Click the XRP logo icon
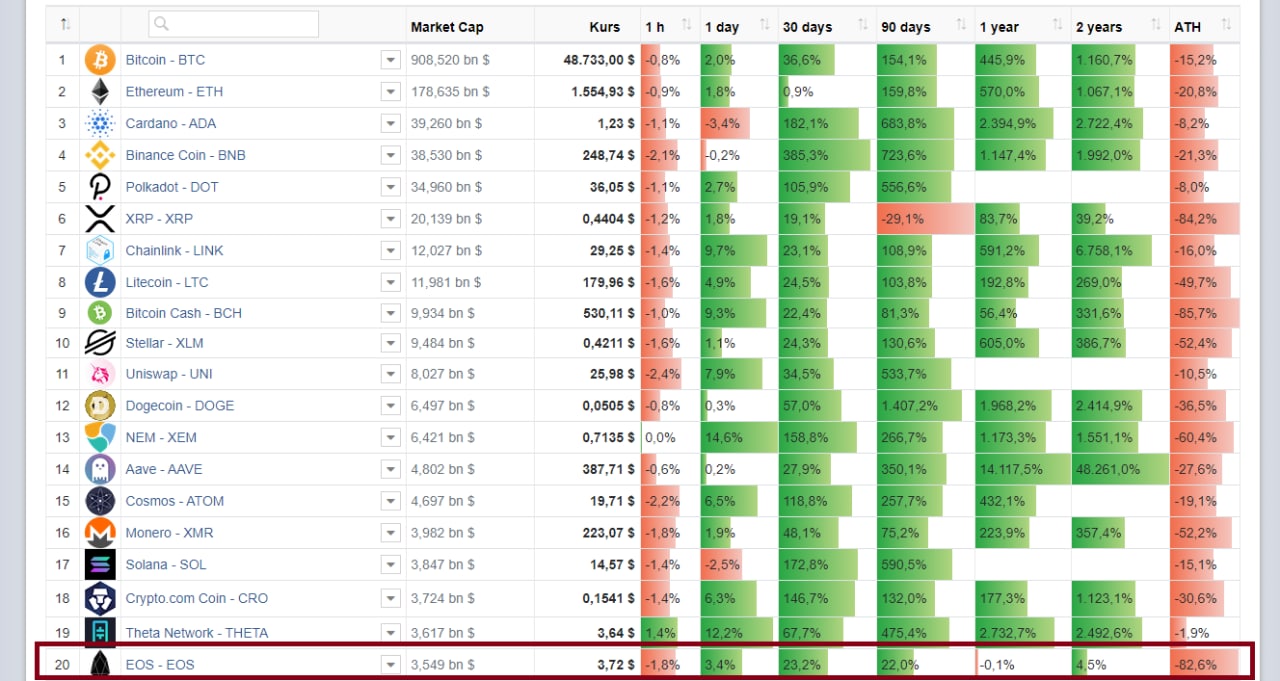The image size is (1280, 681). pyautogui.click(x=100, y=219)
